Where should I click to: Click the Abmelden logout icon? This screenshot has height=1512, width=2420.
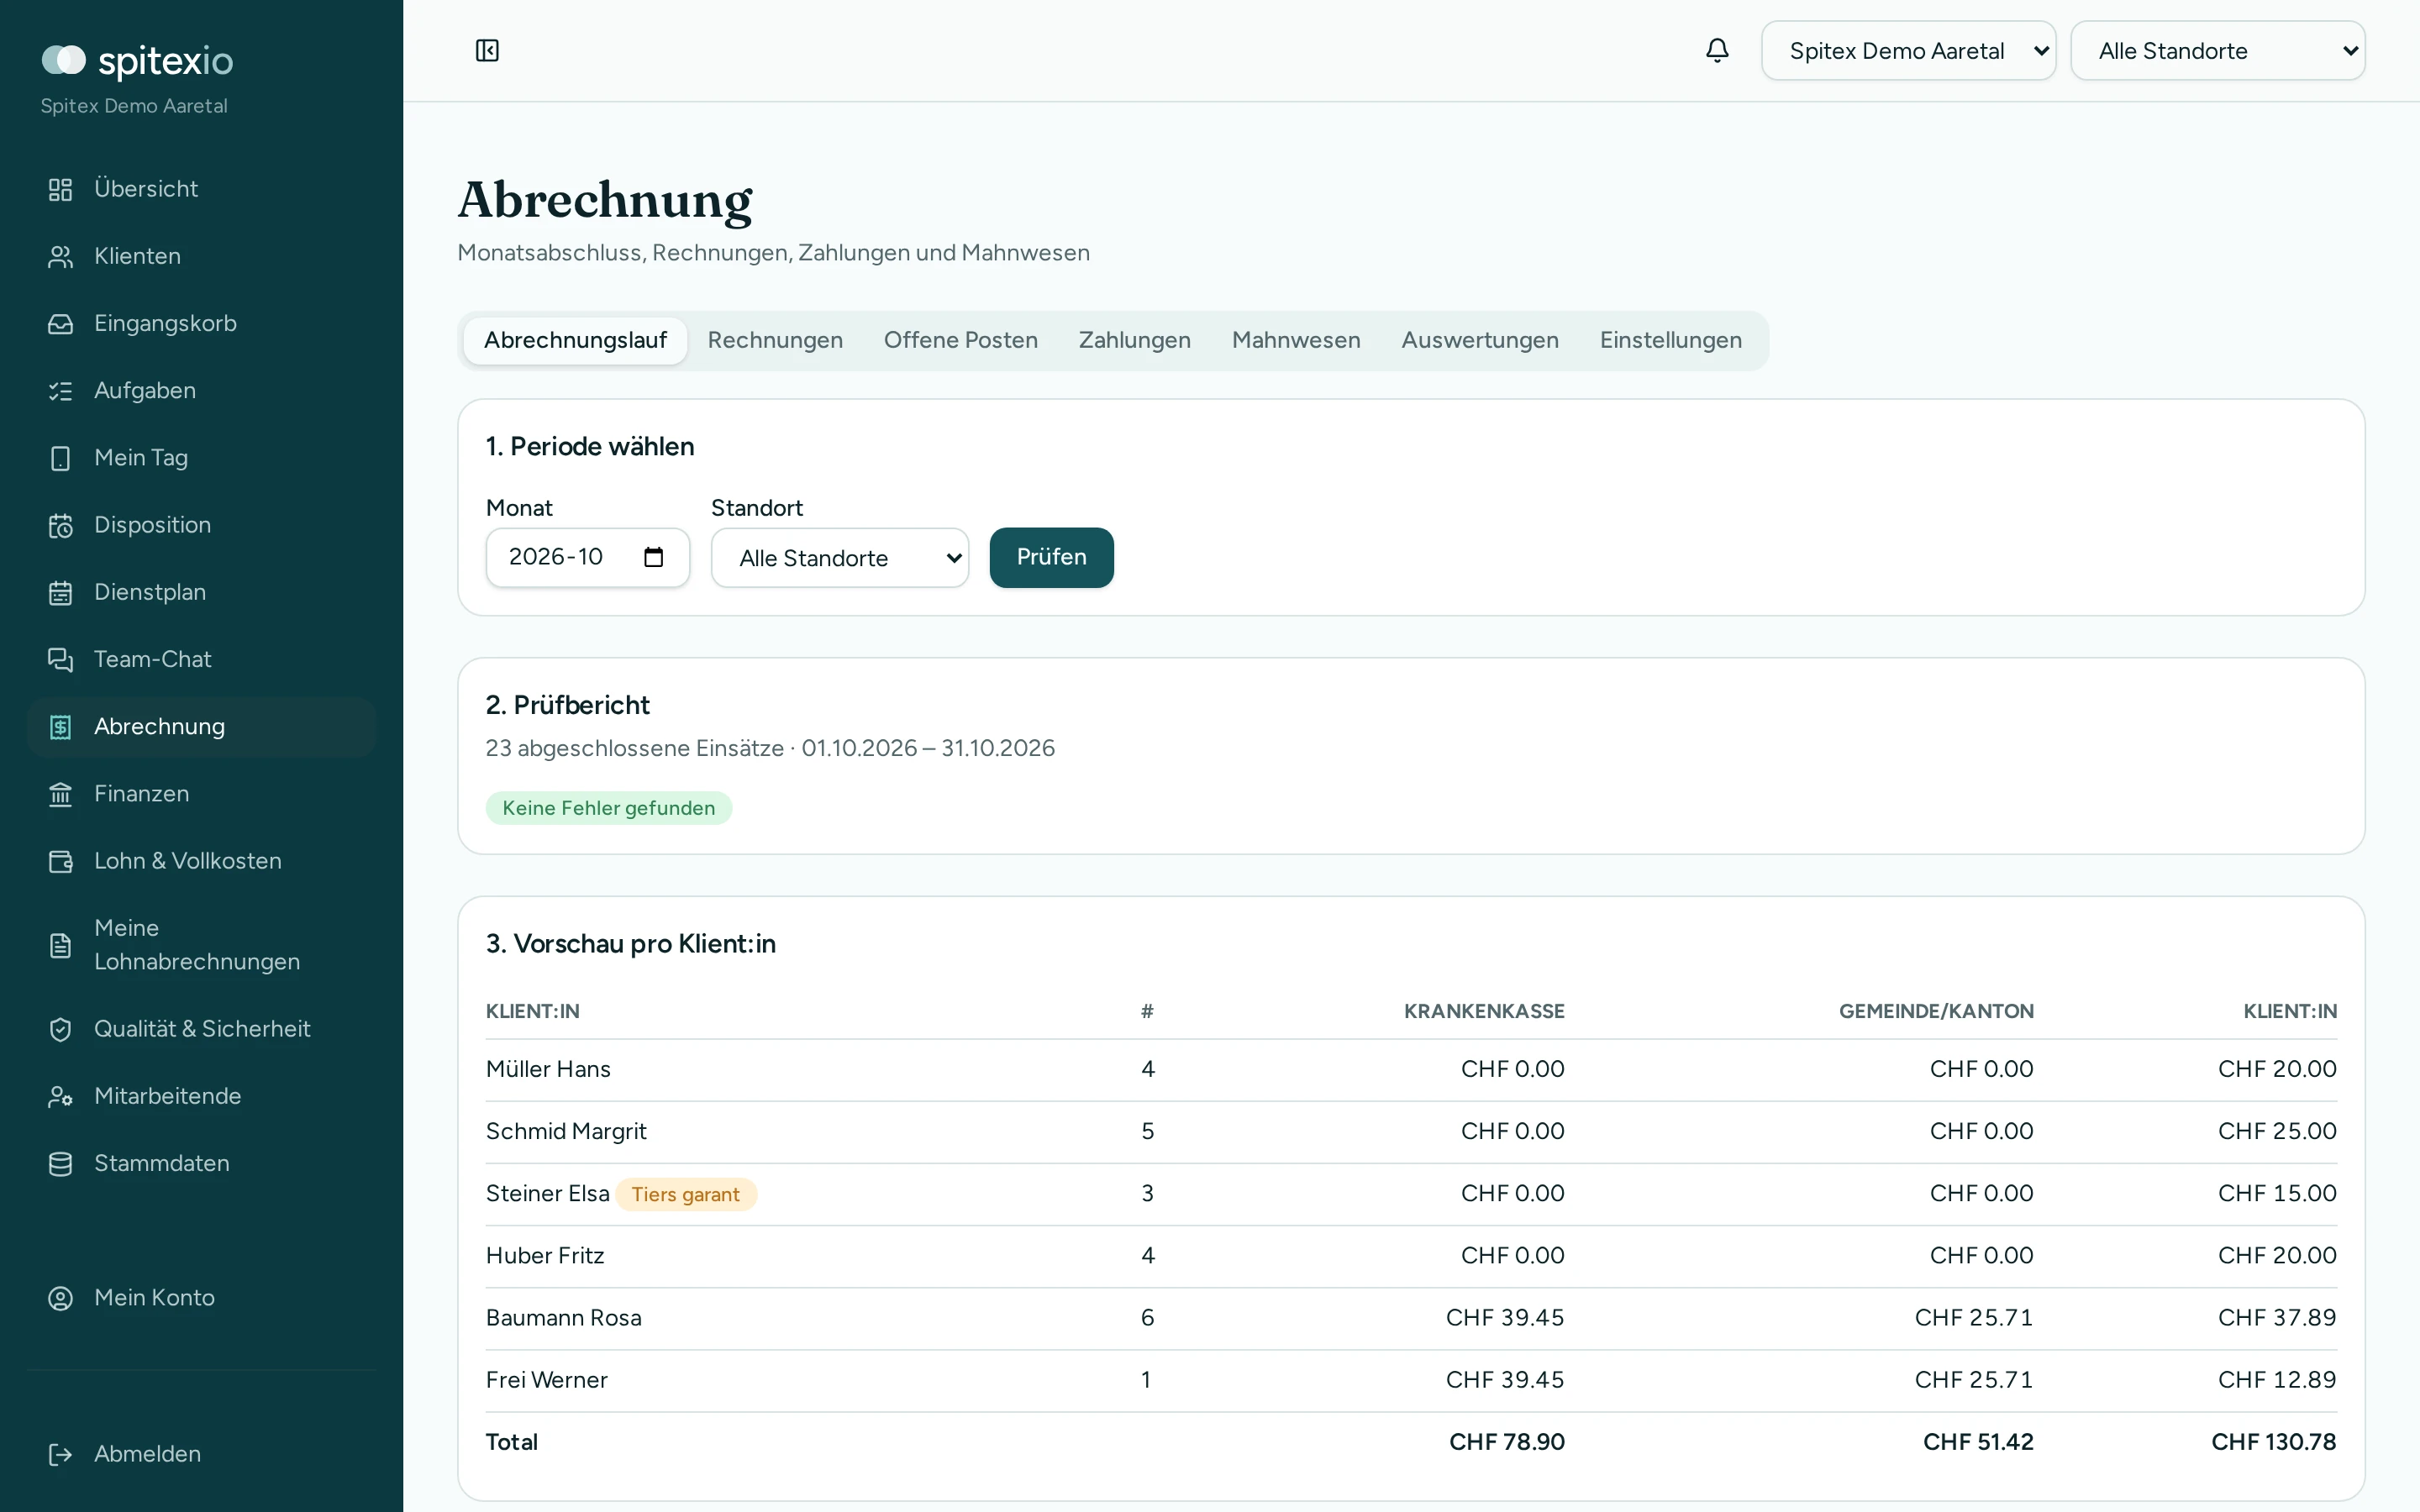coord(60,1453)
